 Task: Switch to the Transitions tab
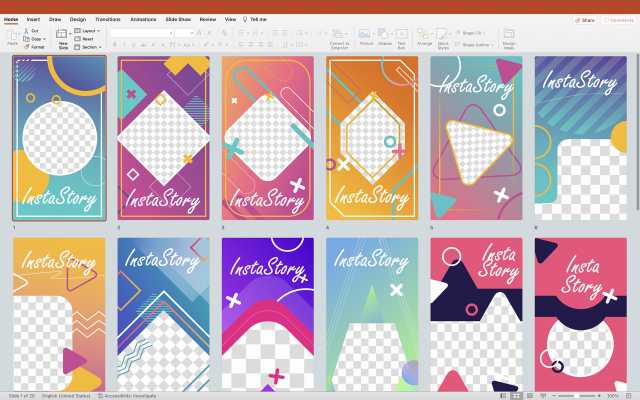pos(107,19)
